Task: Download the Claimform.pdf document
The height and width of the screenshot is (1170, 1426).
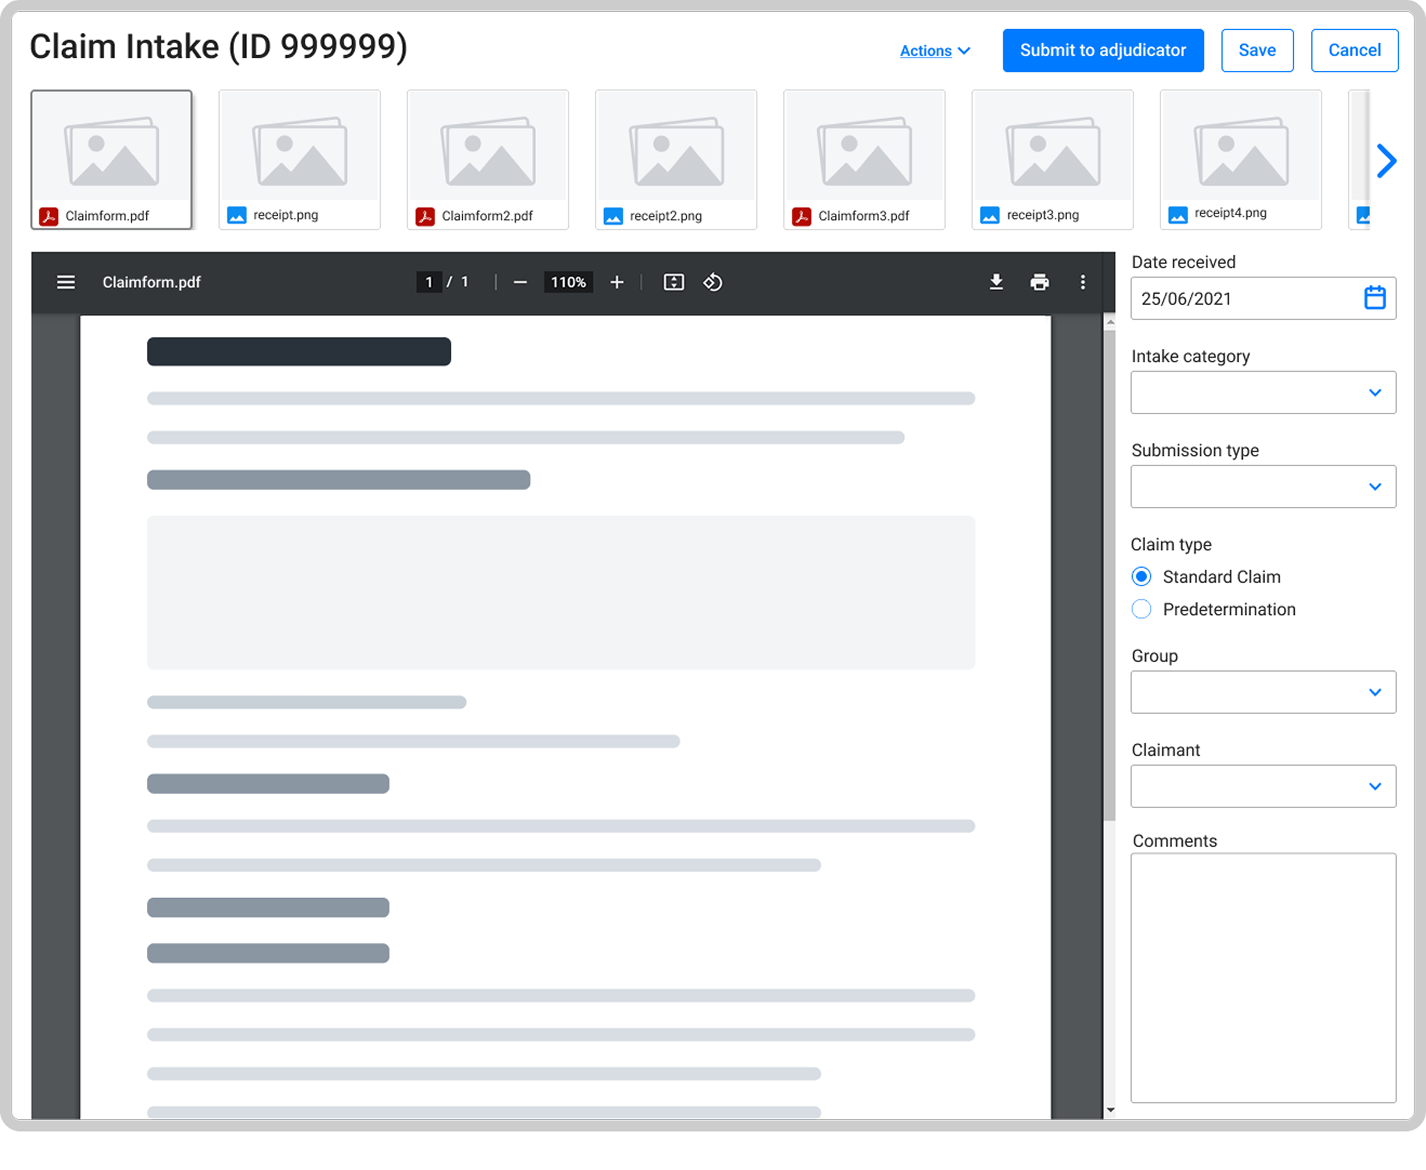Action: click(x=996, y=283)
